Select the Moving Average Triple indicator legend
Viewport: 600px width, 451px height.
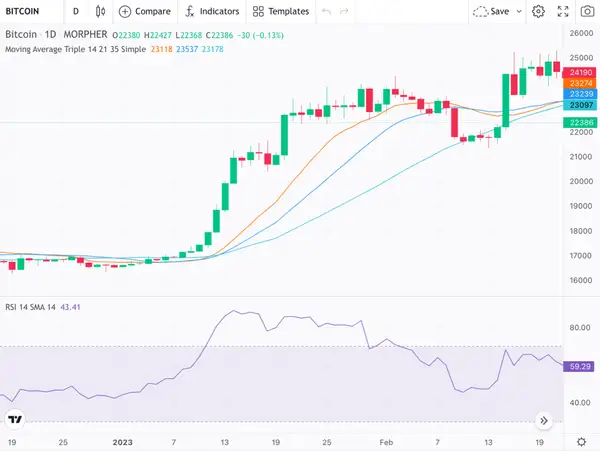(75, 49)
